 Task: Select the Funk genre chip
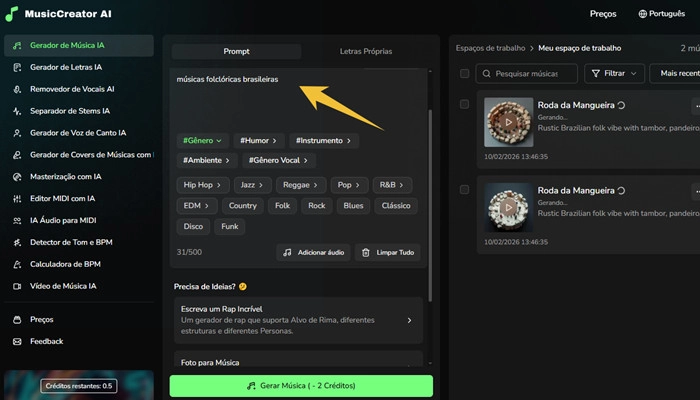[x=229, y=226]
